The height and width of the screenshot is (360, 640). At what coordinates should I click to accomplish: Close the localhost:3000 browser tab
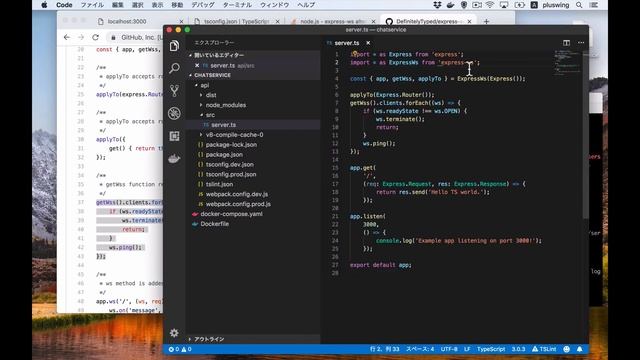[181, 21]
